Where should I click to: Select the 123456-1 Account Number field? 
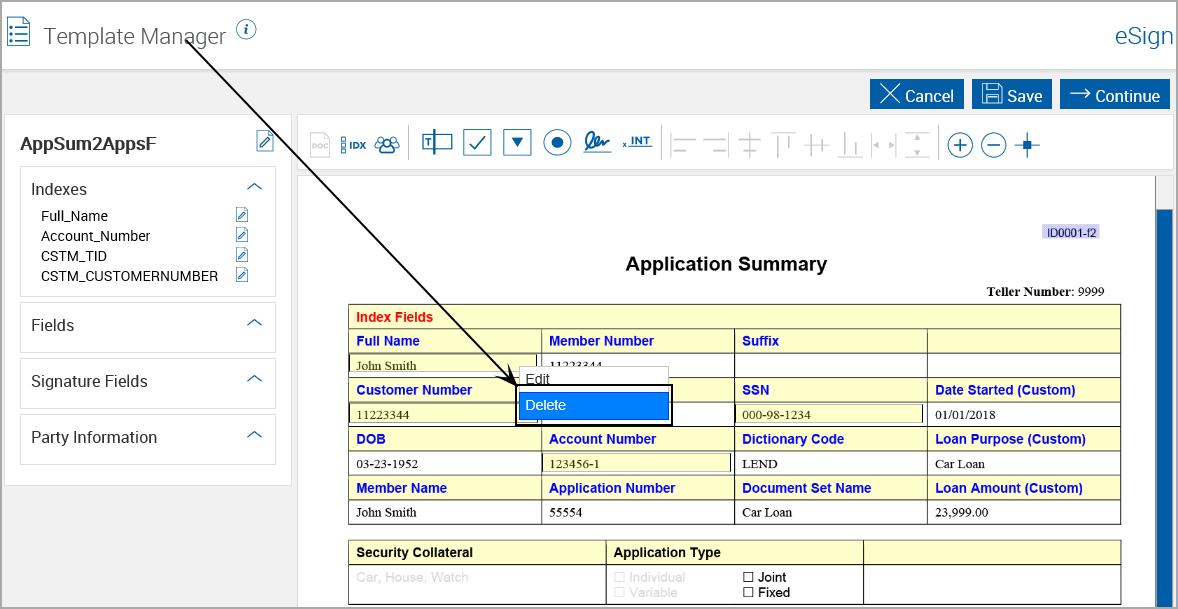(636, 463)
